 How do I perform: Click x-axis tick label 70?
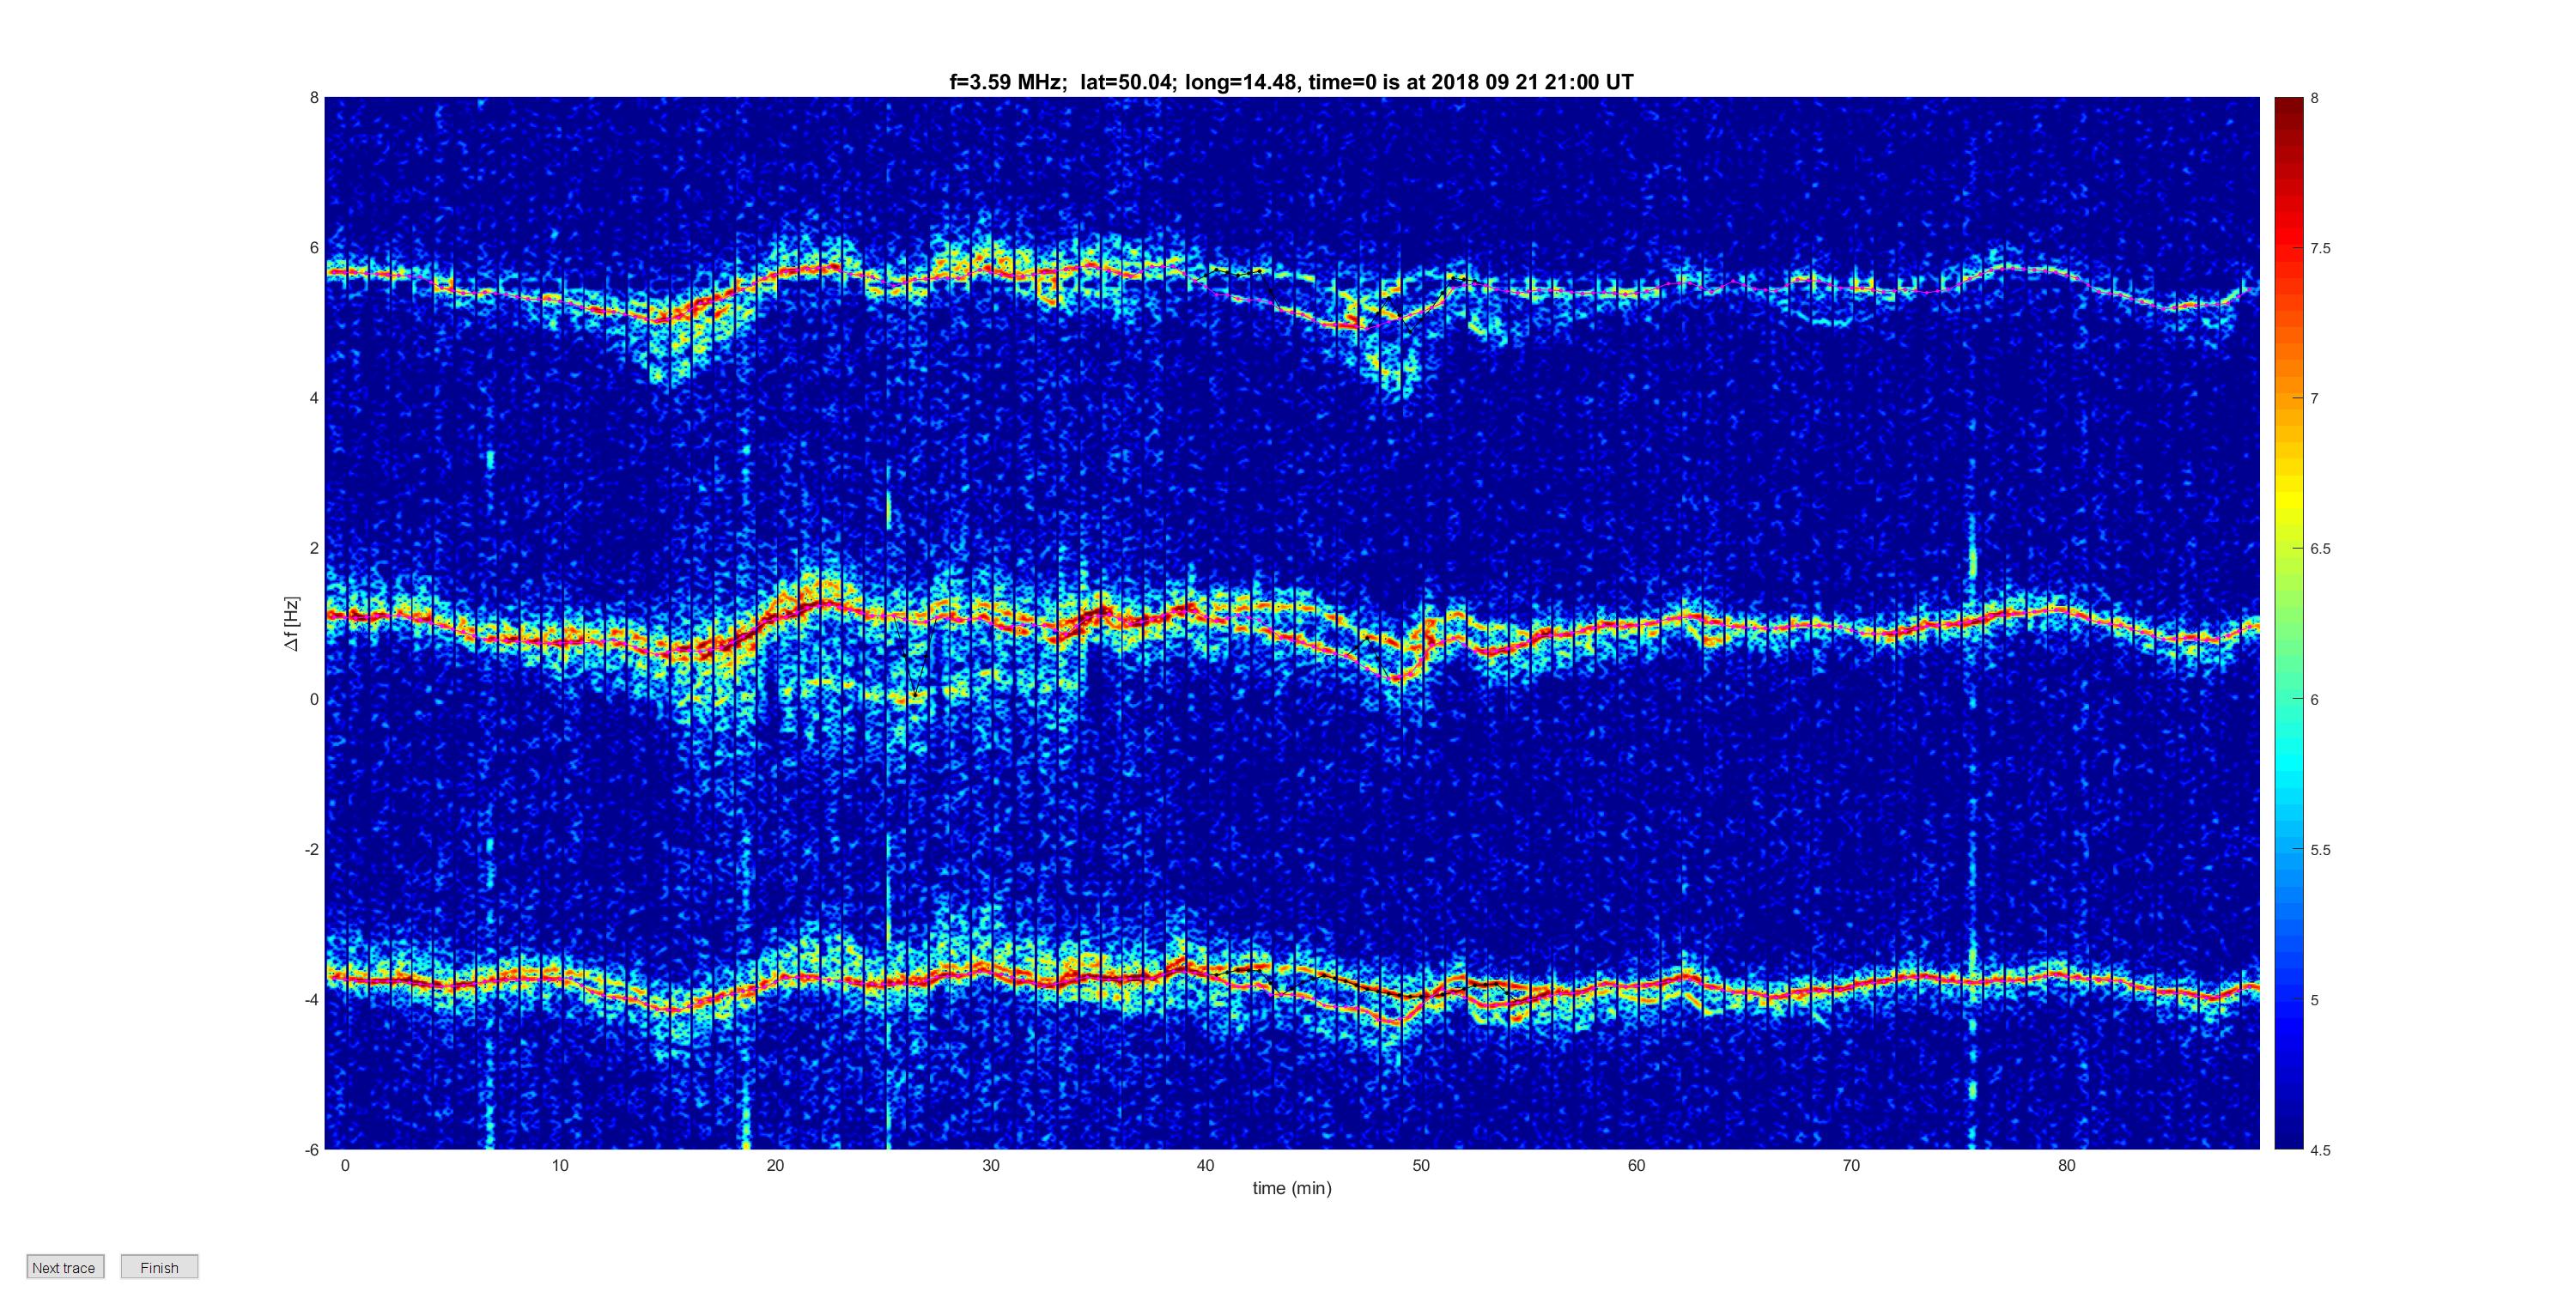[x=1851, y=1165]
